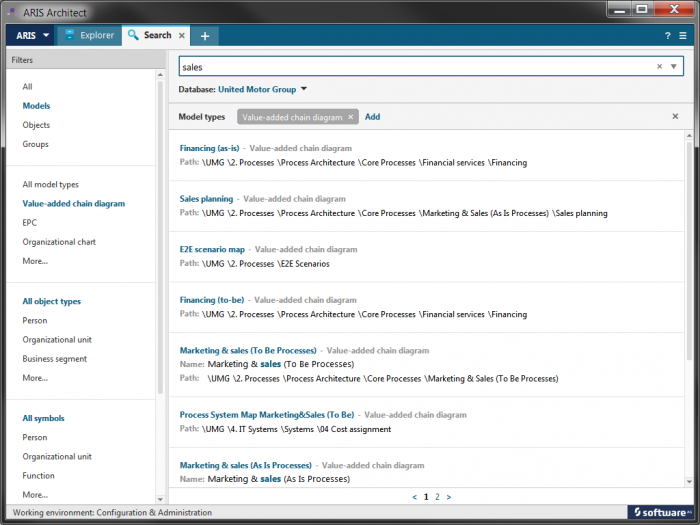Open Marketing & sales (To Be Processes) result
Viewport: 700px width, 525px height.
pos(248,350)
